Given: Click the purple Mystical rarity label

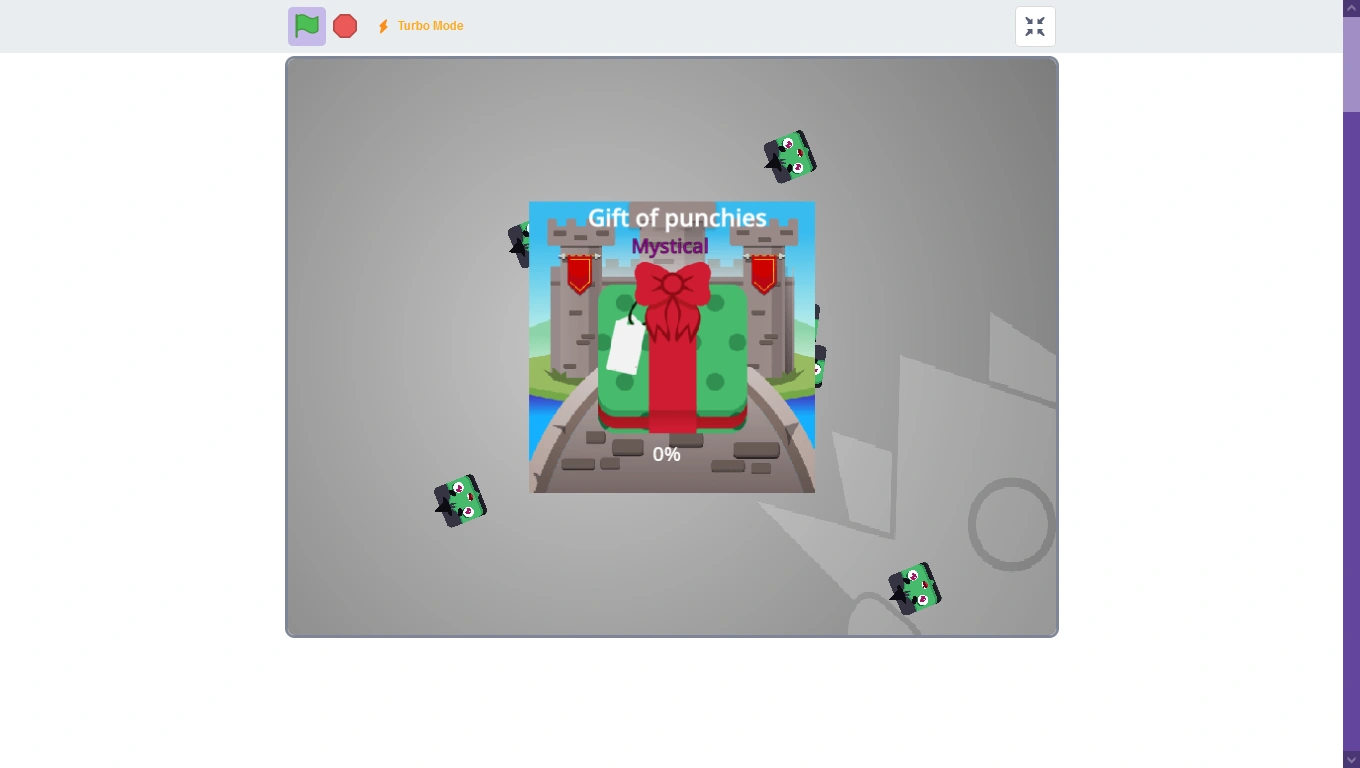Looking at the screenshot, I should (670, 246).
